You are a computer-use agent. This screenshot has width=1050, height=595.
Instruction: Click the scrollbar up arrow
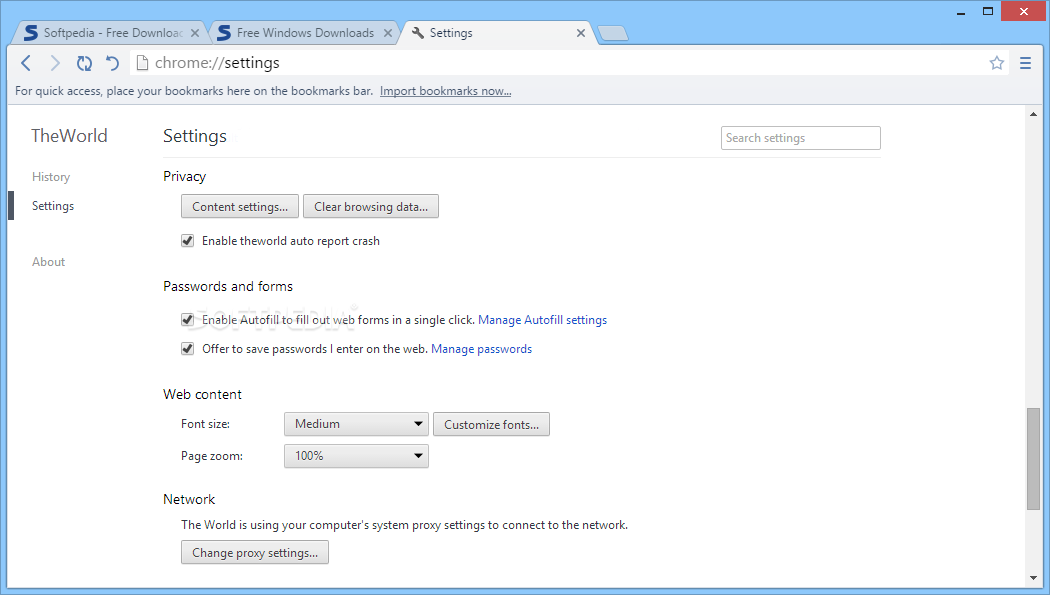click(x=1033, y=114)
